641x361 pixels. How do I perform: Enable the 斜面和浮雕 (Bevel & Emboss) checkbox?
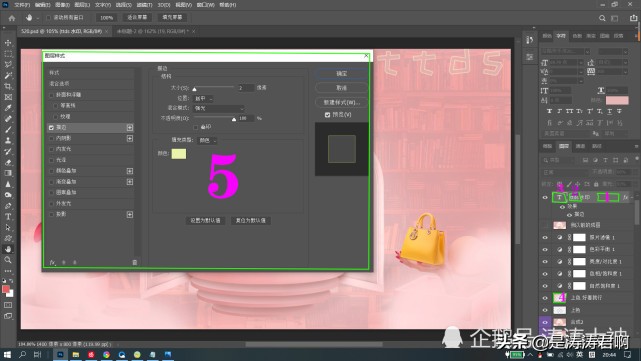tap(52, 95)
